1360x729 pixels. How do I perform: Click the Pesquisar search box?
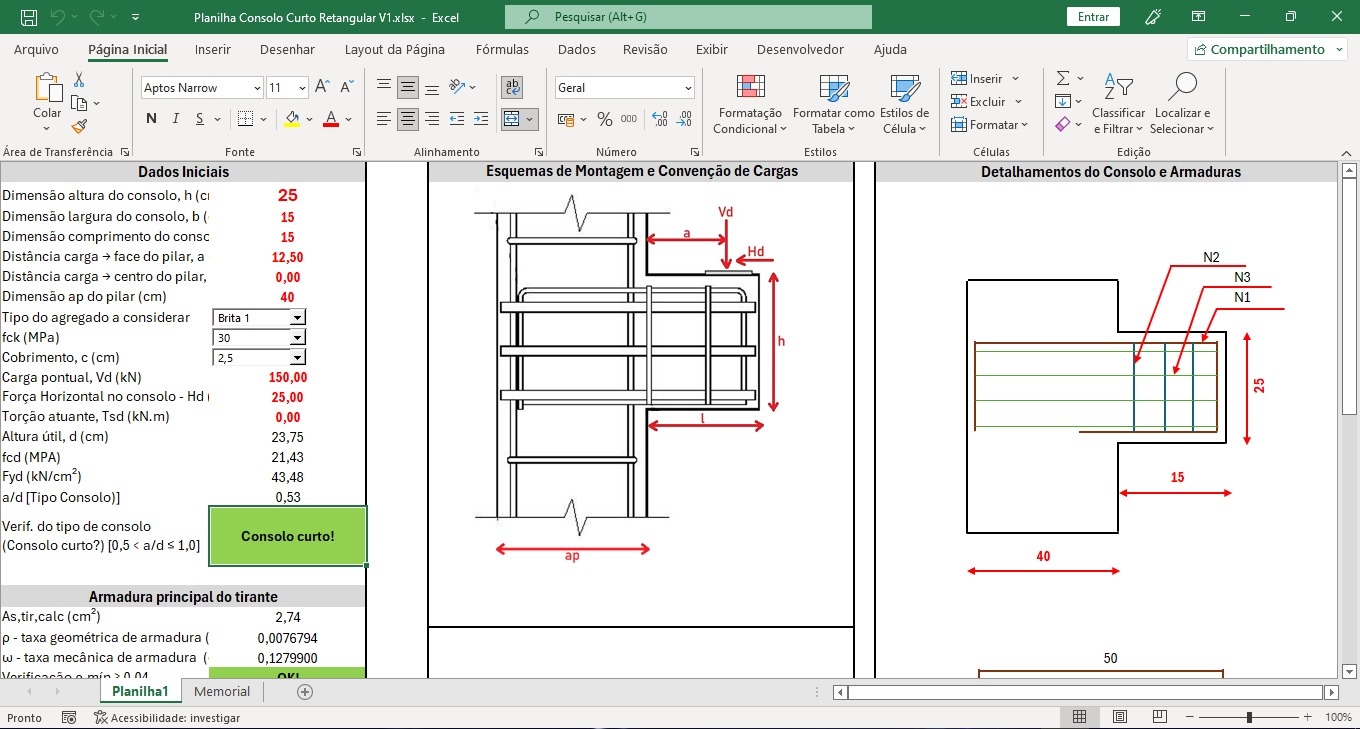688,17
